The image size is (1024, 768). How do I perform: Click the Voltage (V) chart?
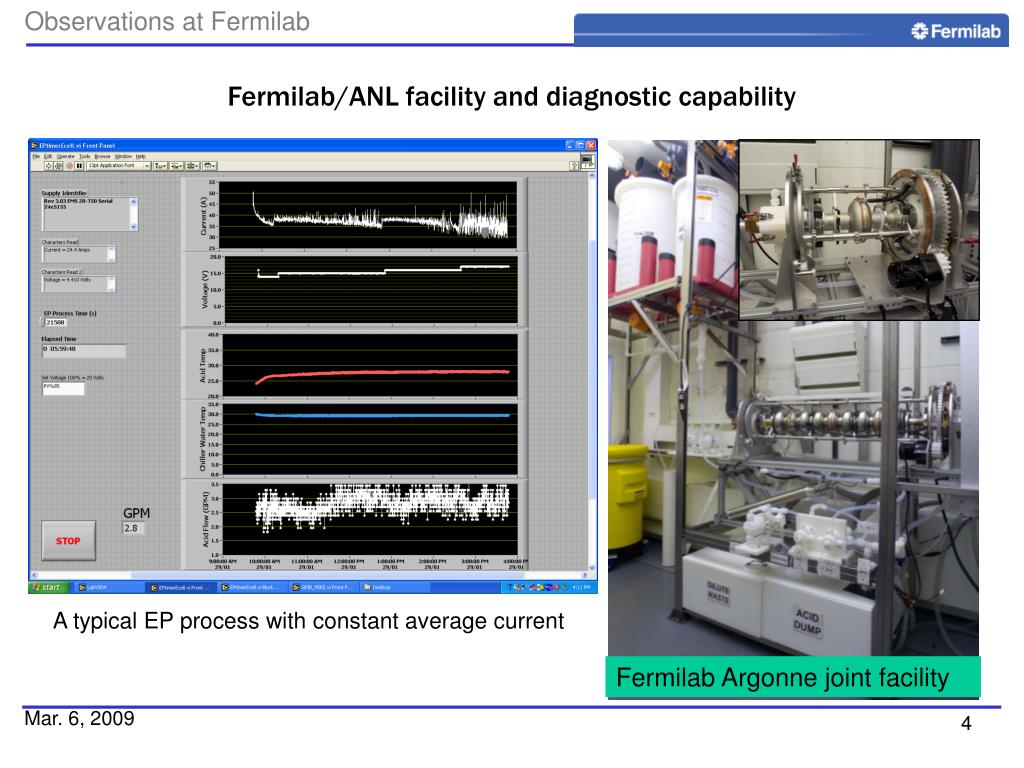[x=370, y=289]
